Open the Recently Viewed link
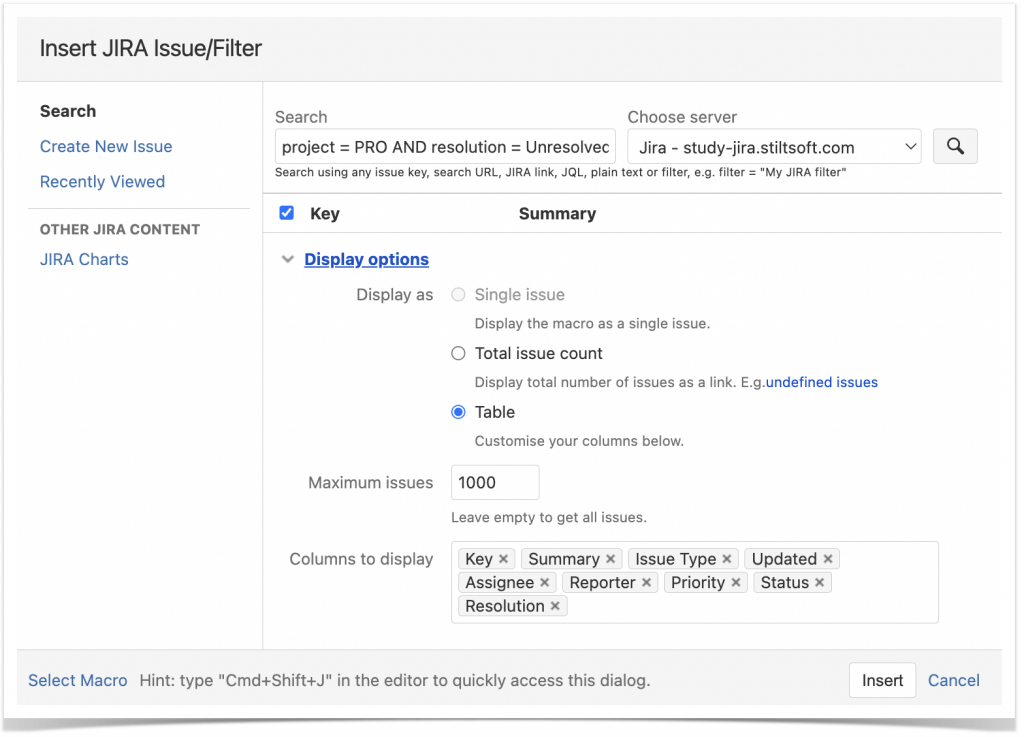The image size is (1024, 737). pos(102,181)
